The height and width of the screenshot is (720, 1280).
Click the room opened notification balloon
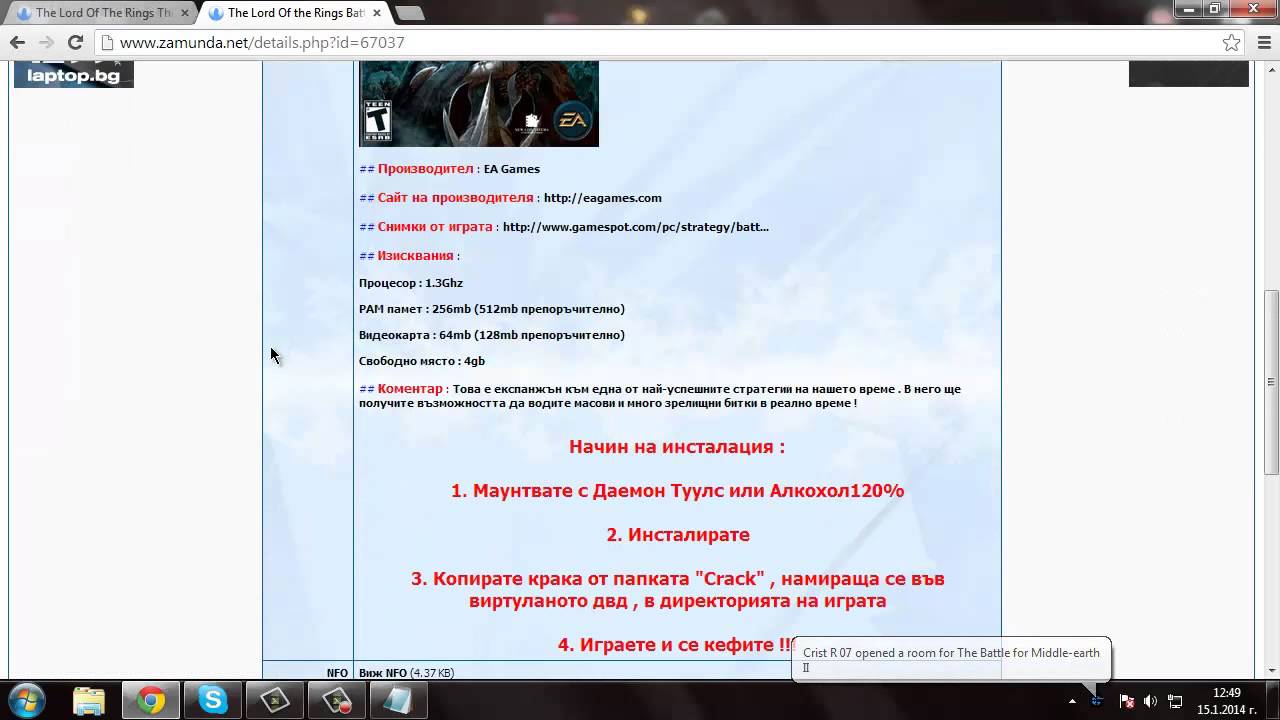(951, 659)
